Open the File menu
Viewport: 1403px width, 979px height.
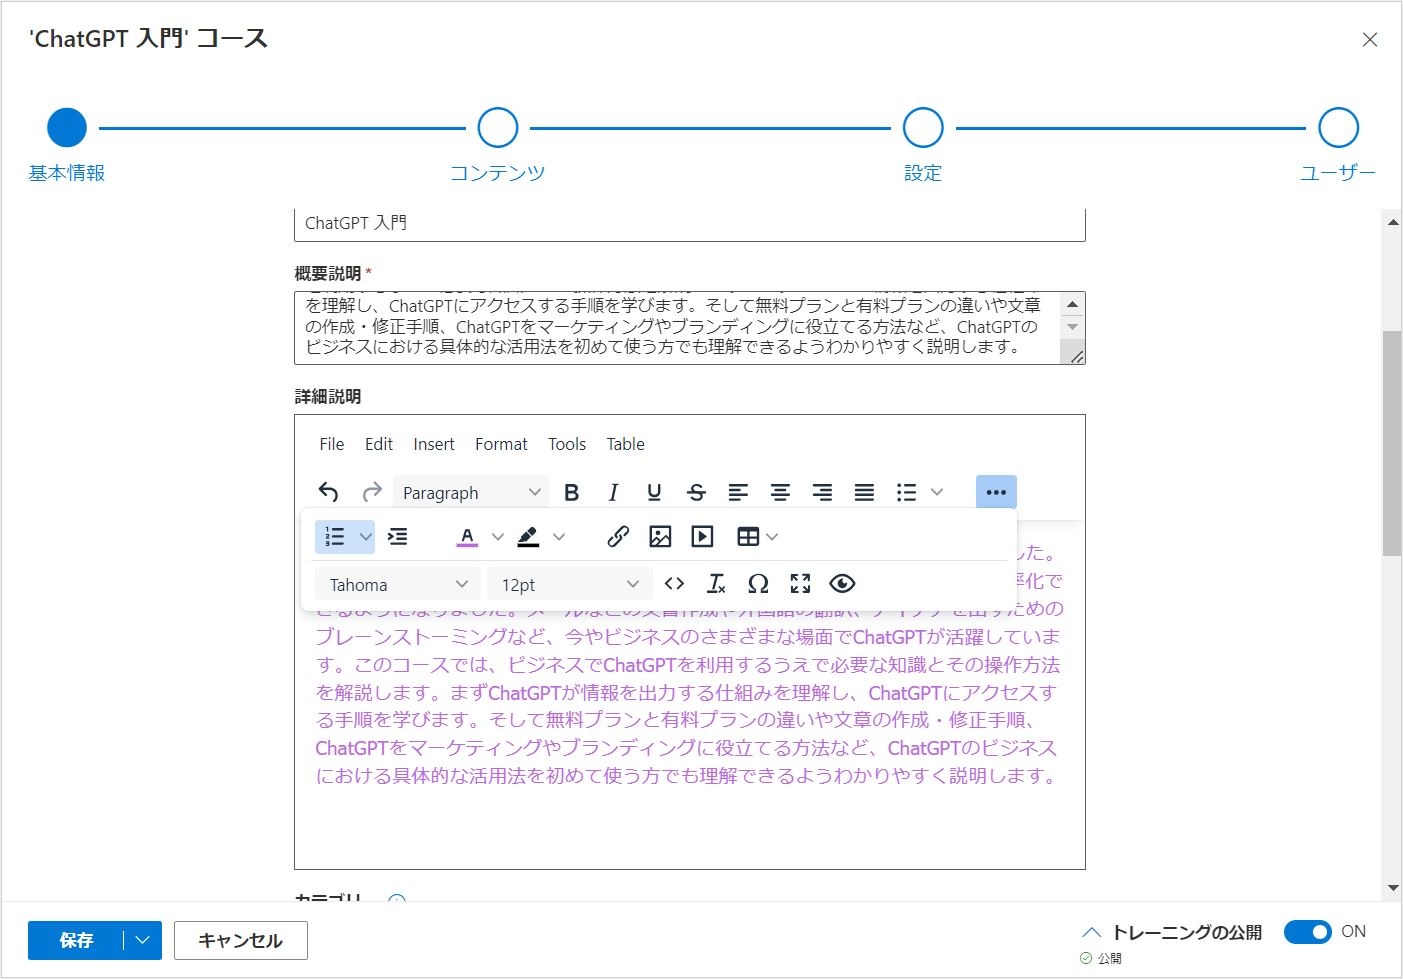click(x=332, y=444)
